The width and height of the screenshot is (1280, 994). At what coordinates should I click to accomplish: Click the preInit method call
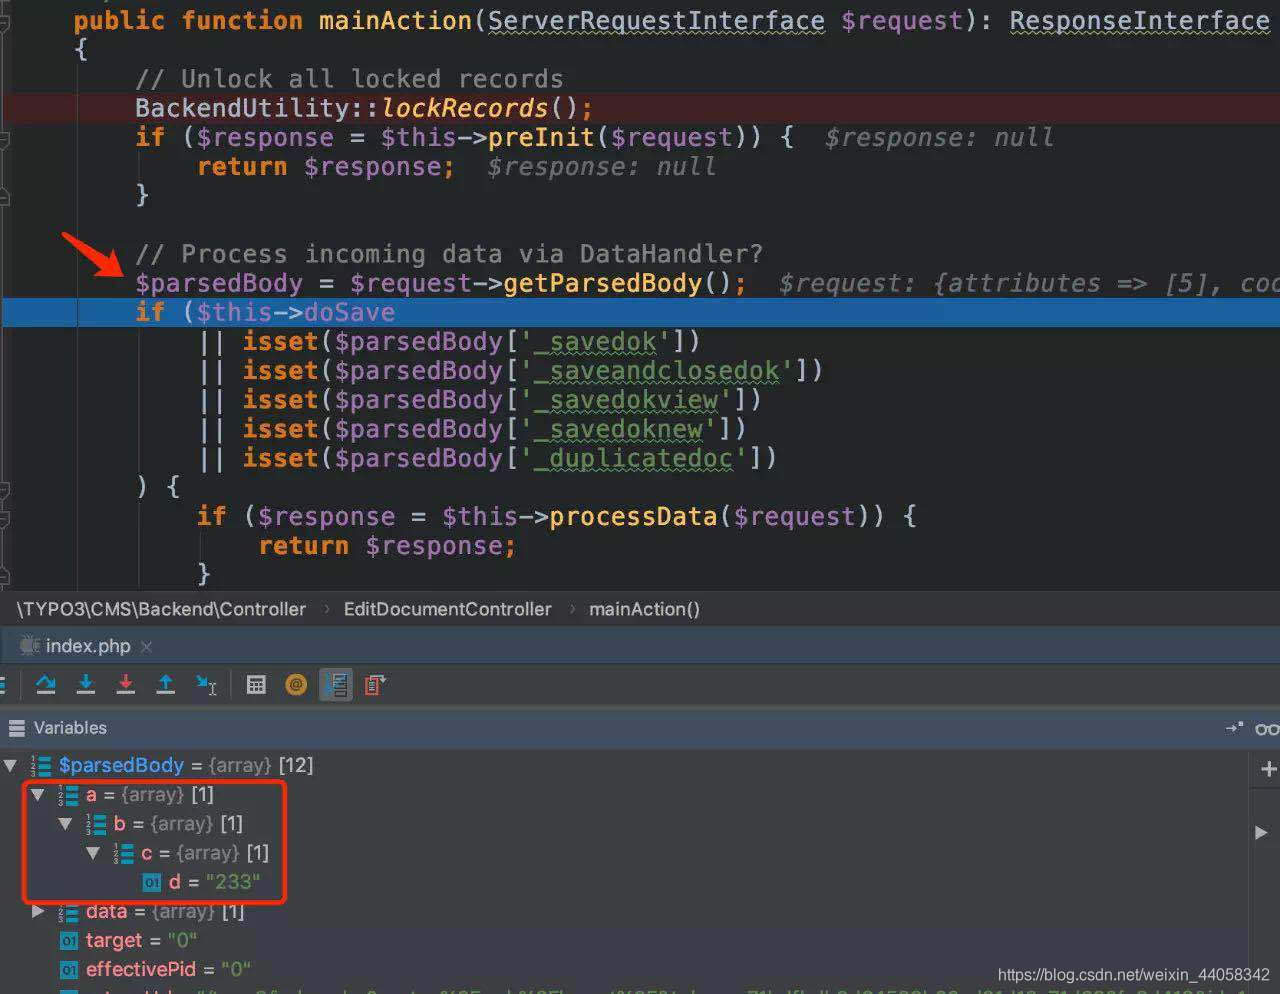(x=541, y=137)
